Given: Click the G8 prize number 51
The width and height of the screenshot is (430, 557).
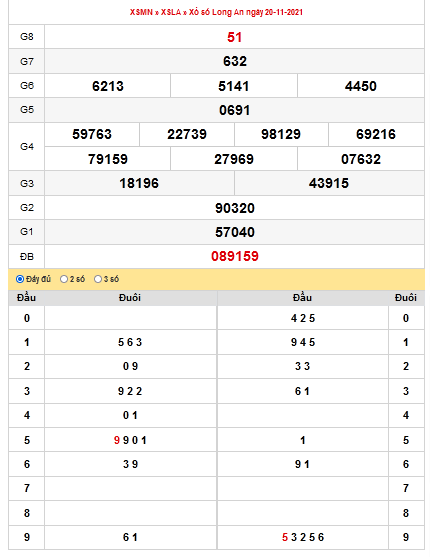Looking at the screenshot, I should point(235,37).
